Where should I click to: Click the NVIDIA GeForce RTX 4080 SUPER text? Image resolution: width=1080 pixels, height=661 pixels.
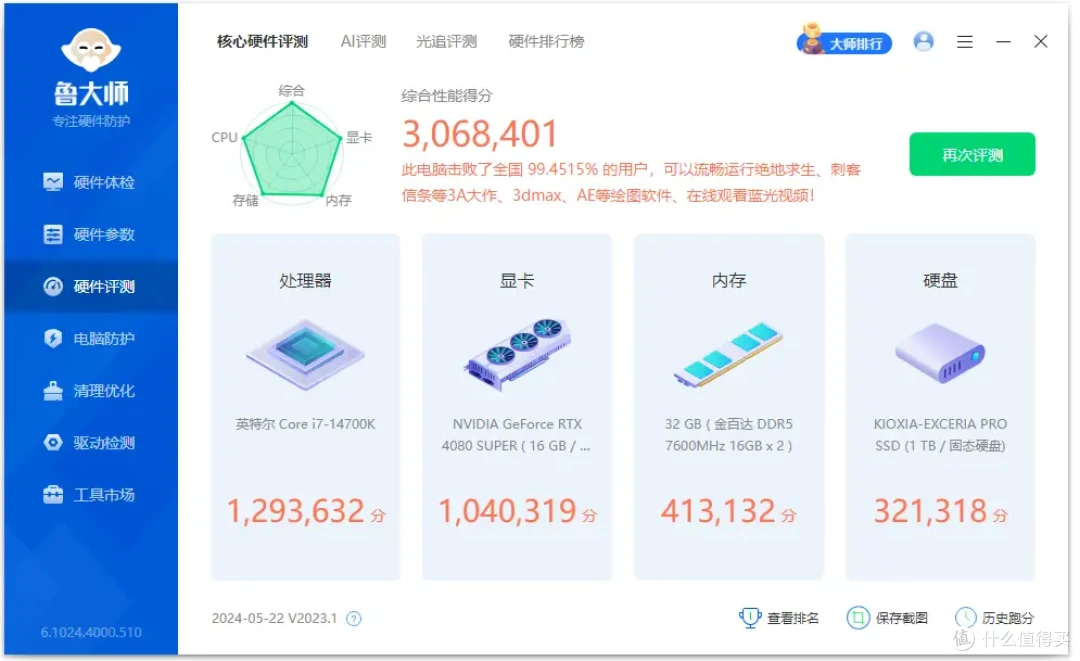(517, 435)
